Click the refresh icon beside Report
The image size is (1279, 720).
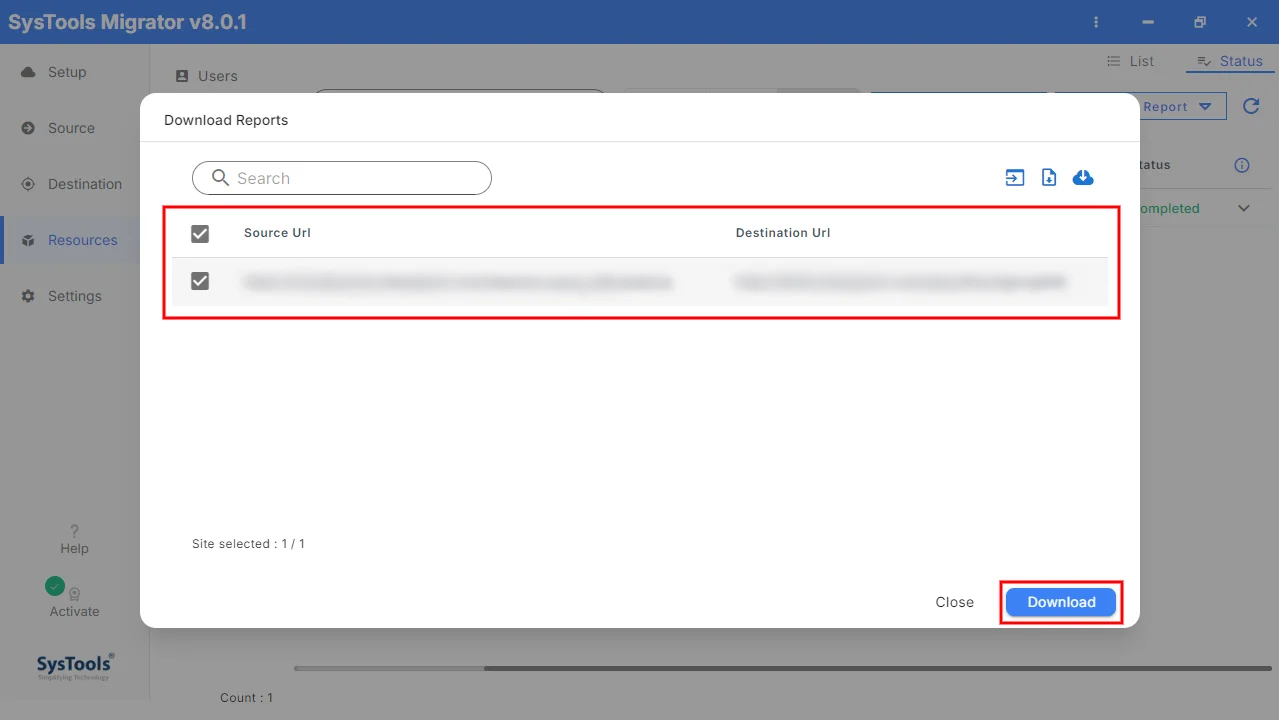1251,106
